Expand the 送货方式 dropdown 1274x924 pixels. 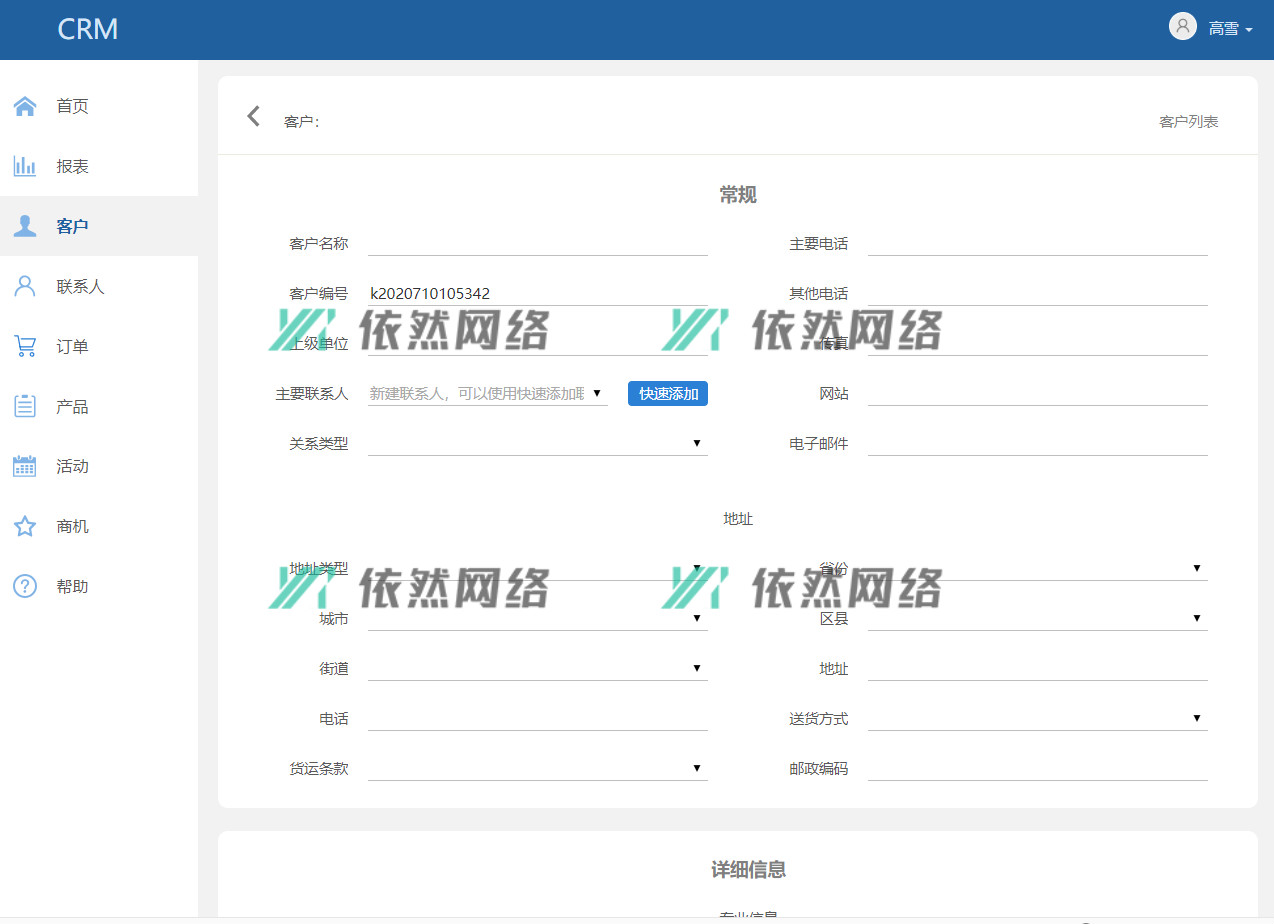point(1037,718)
